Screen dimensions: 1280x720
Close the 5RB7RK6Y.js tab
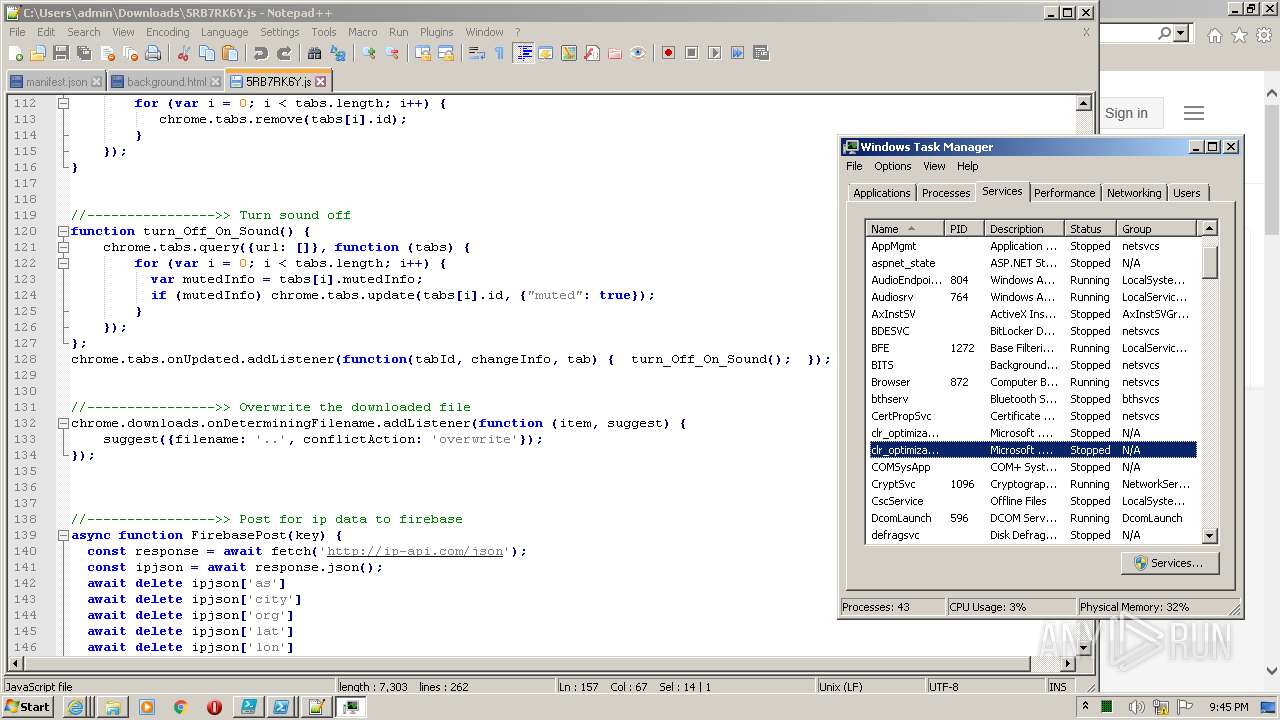tap(320, 82)
